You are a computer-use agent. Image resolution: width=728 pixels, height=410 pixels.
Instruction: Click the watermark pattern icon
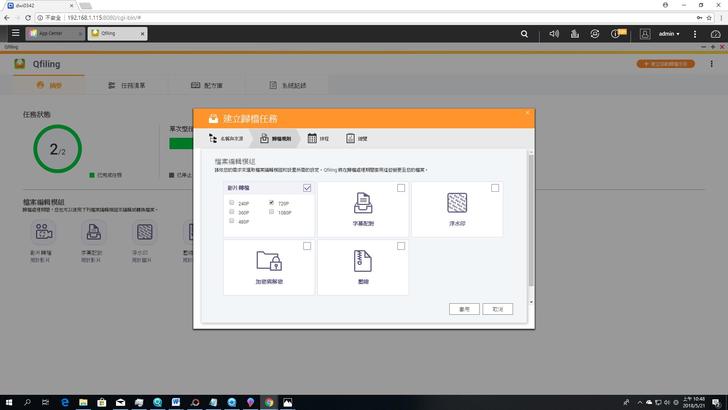click(x=457, y=204)
